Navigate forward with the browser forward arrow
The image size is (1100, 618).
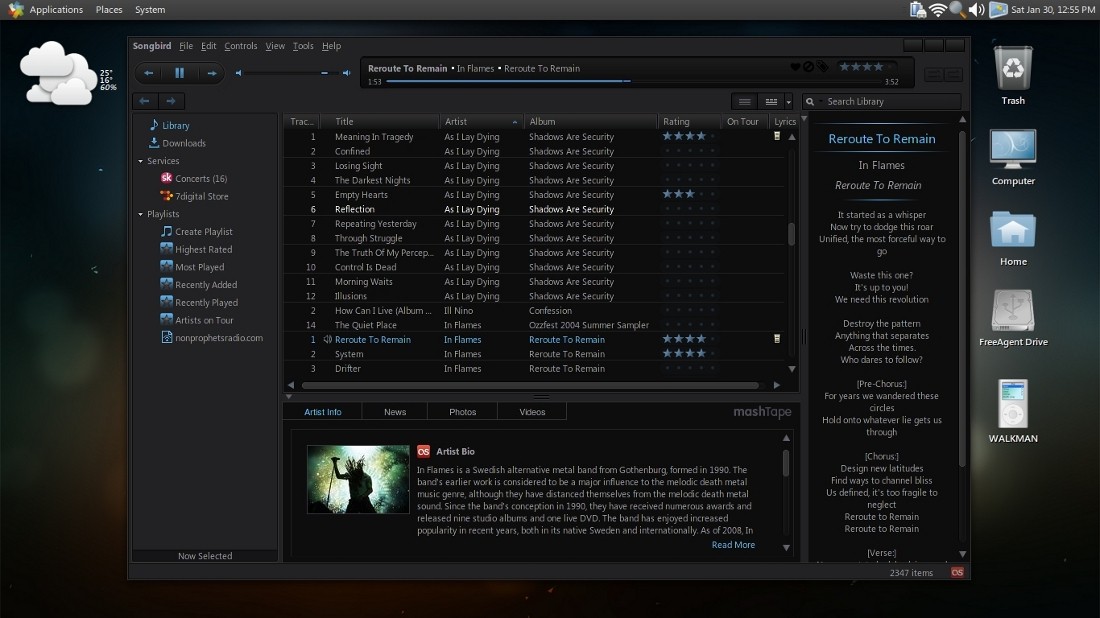[x=171, y=101]
